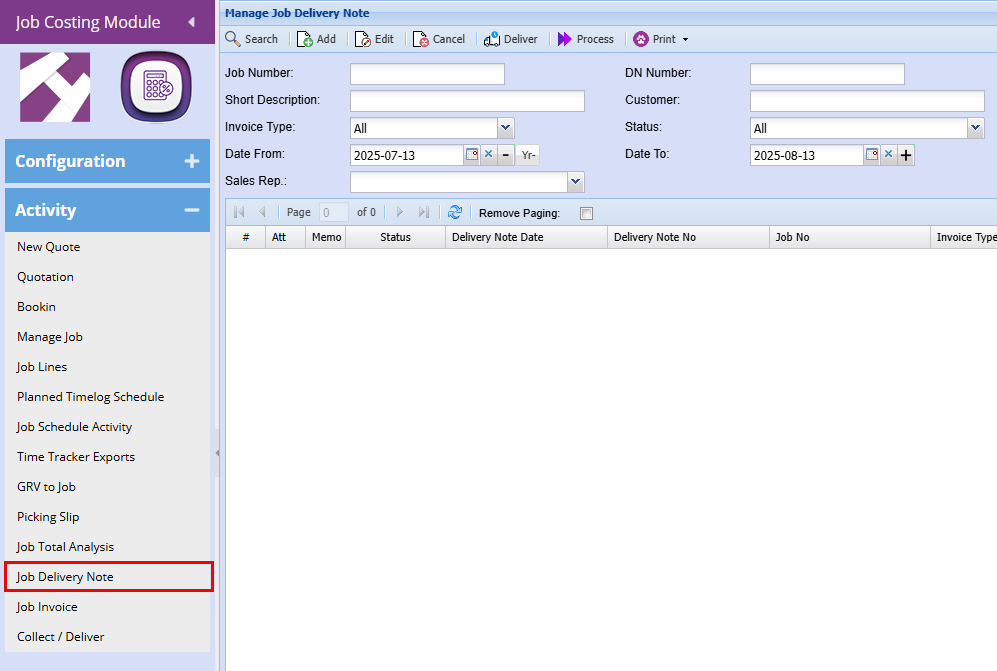This screenshot has height=671, width=997.
Task: Clear the Date From value
Action: pyautogui.click(x=488, y=155)
